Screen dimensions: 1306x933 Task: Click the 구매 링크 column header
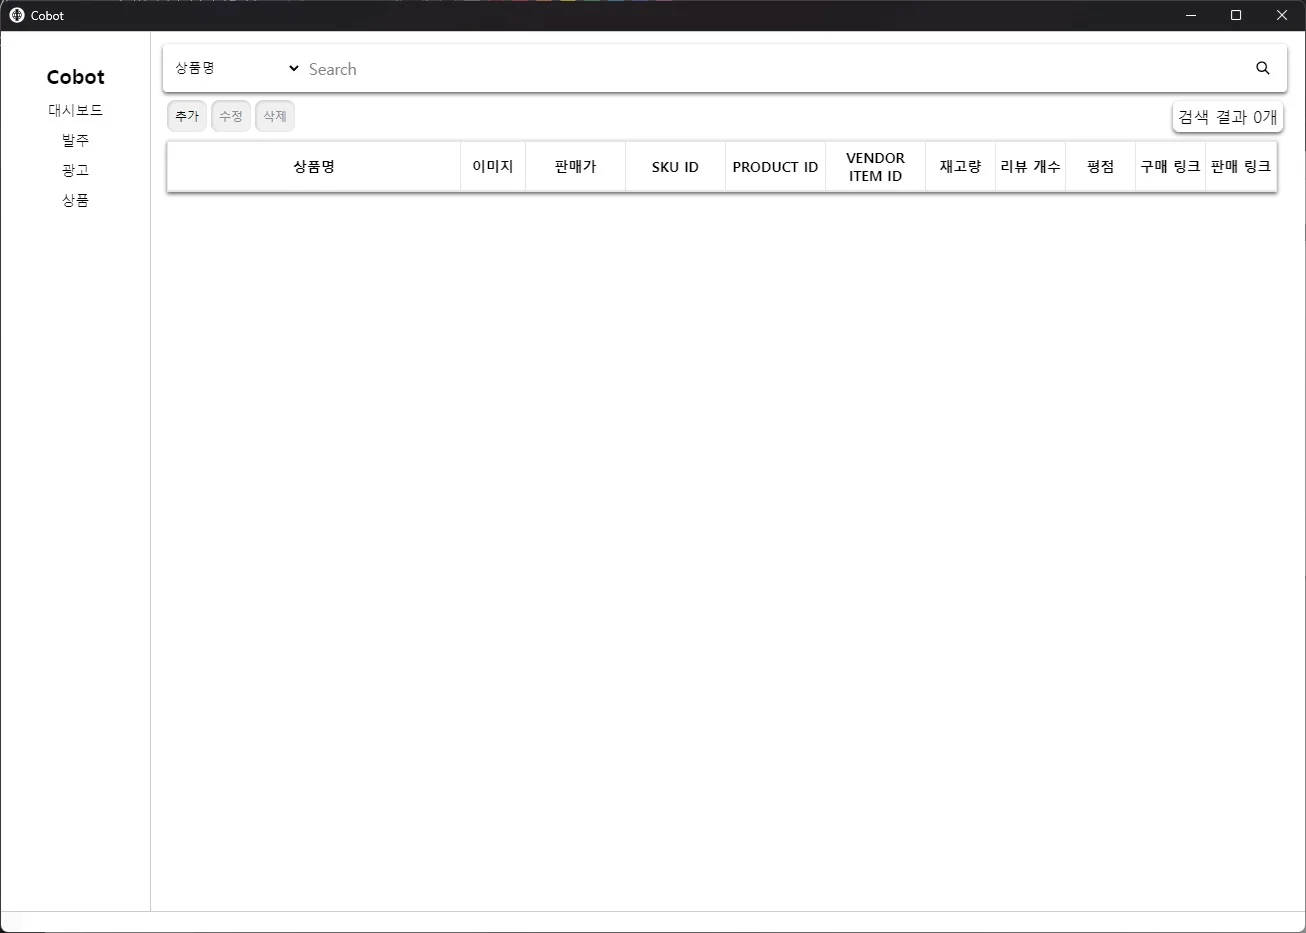tap(1170, 167)
